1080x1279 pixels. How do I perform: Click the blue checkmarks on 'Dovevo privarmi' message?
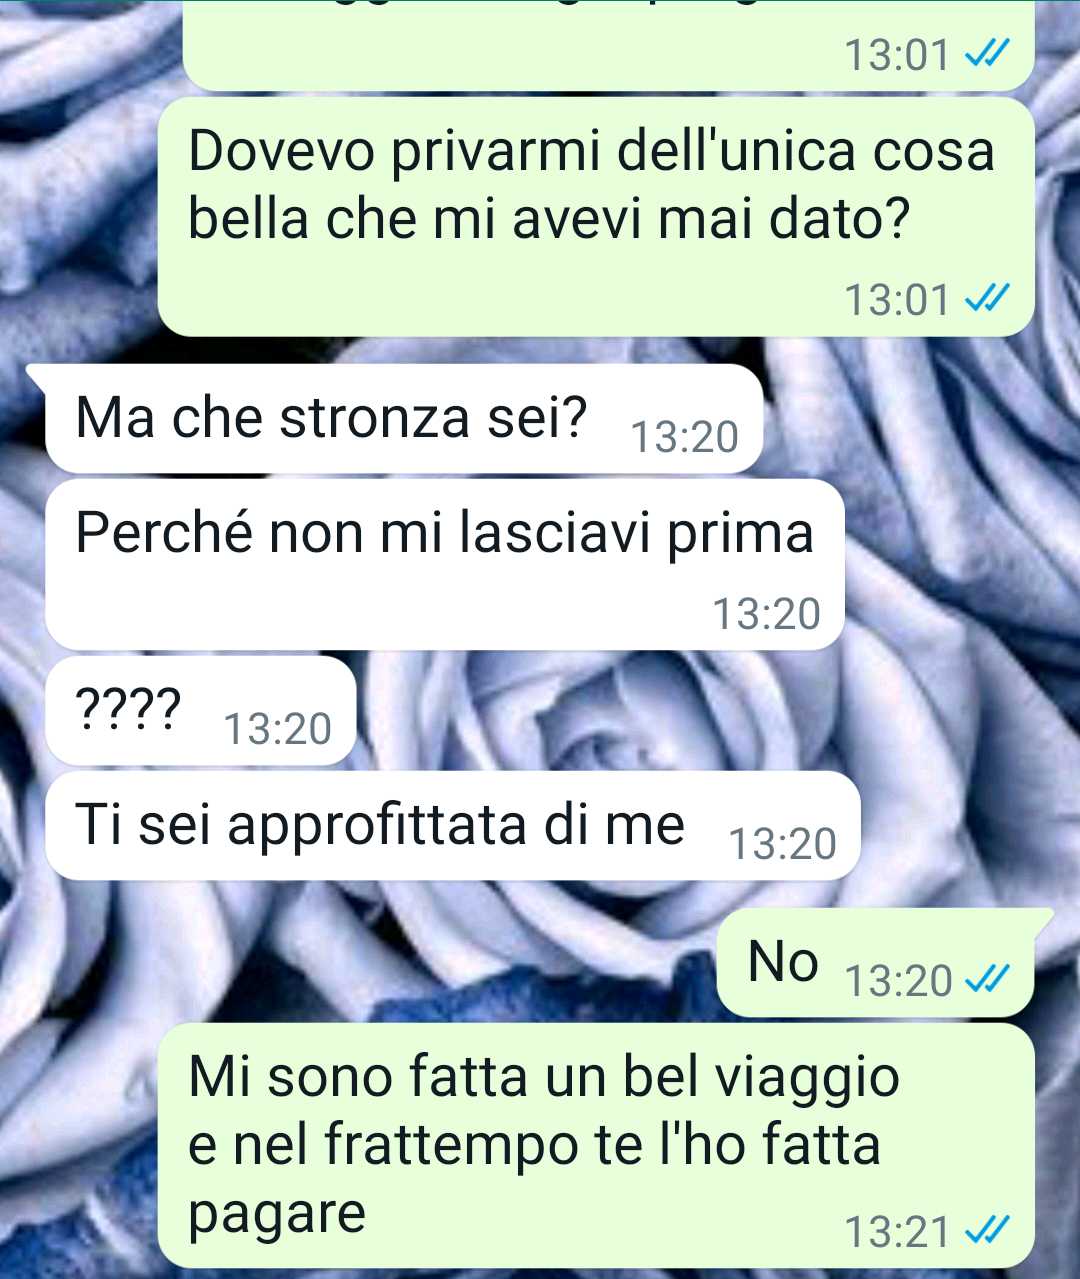coord(985,299)
